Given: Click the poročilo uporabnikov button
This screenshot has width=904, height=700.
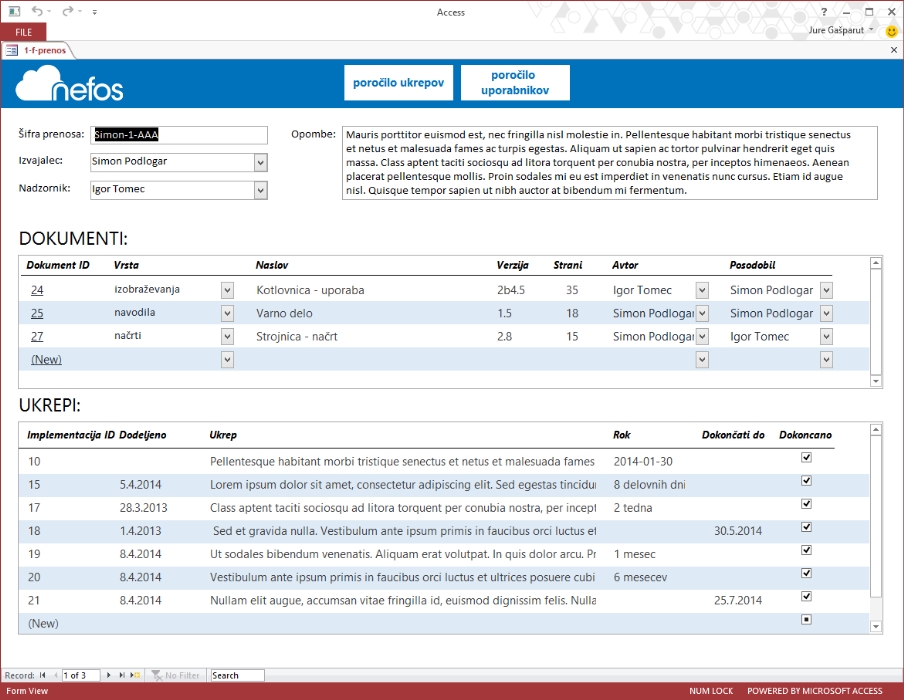Looking at the screenshot, I should [515, 82].
